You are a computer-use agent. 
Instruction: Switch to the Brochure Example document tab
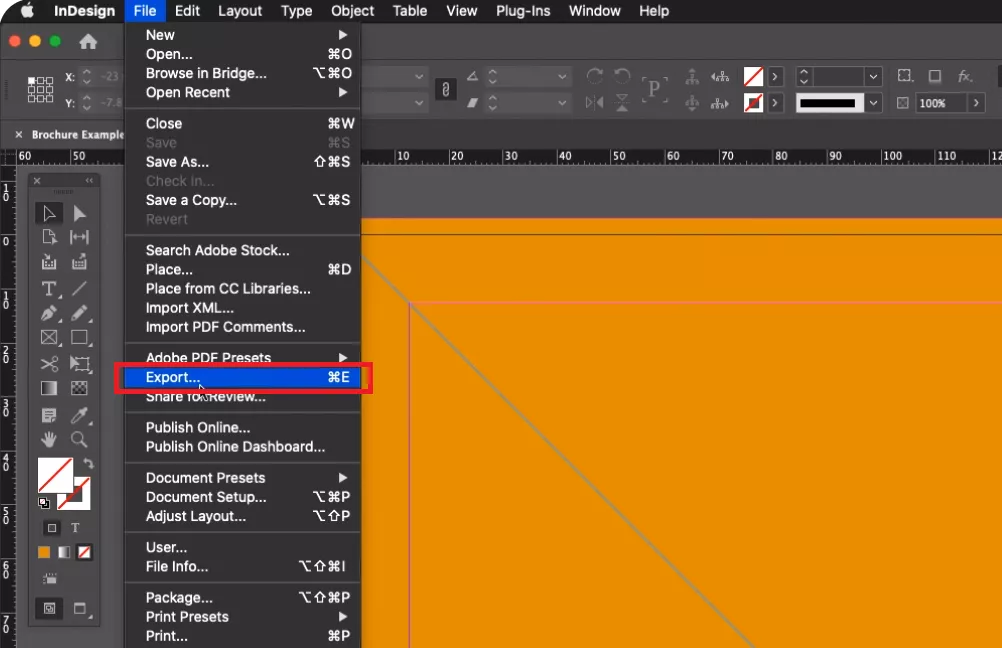[75, 133]
